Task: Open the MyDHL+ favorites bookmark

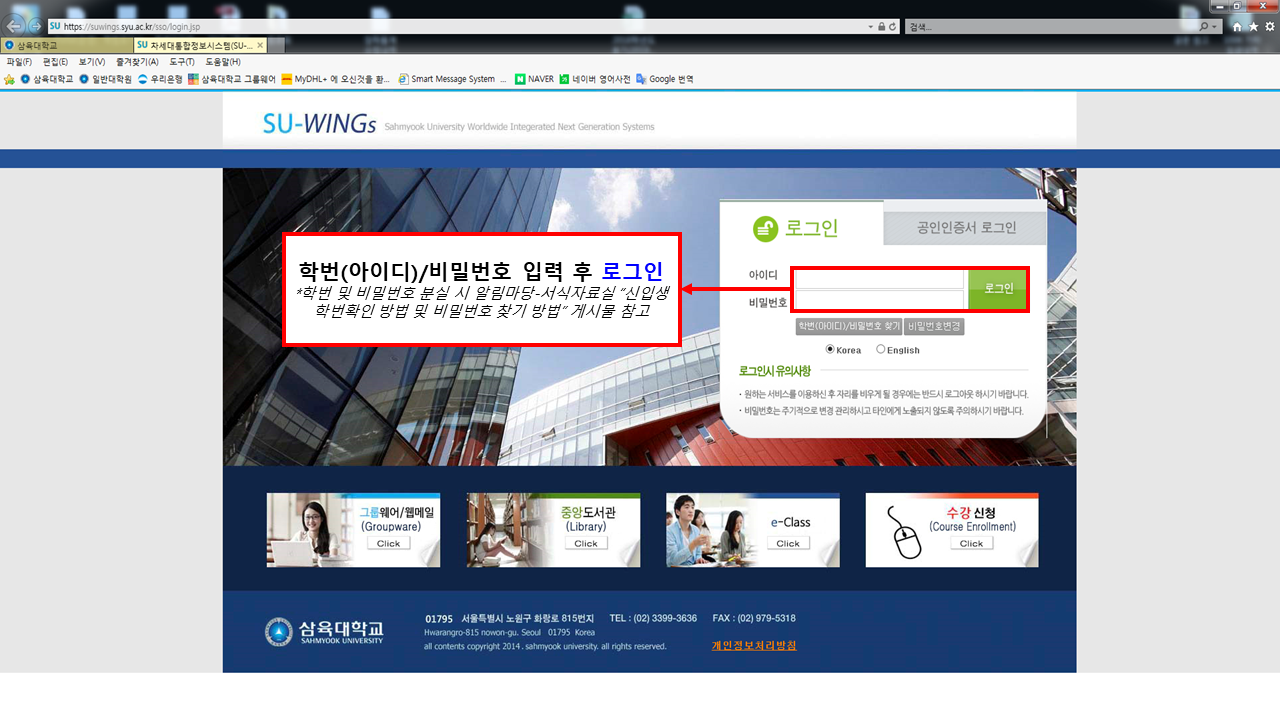Action: pos(335,79)
